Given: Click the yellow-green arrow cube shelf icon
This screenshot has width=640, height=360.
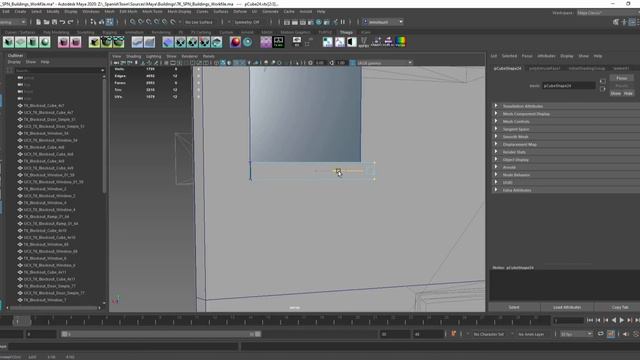Looking at the screenshot, I should click(94, 42).
